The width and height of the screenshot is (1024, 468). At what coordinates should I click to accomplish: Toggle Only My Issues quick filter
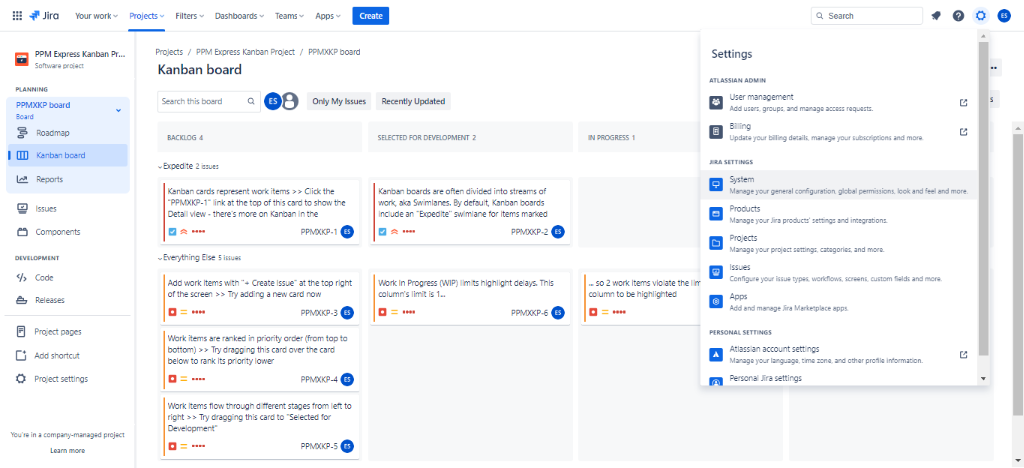click(339, 101)
